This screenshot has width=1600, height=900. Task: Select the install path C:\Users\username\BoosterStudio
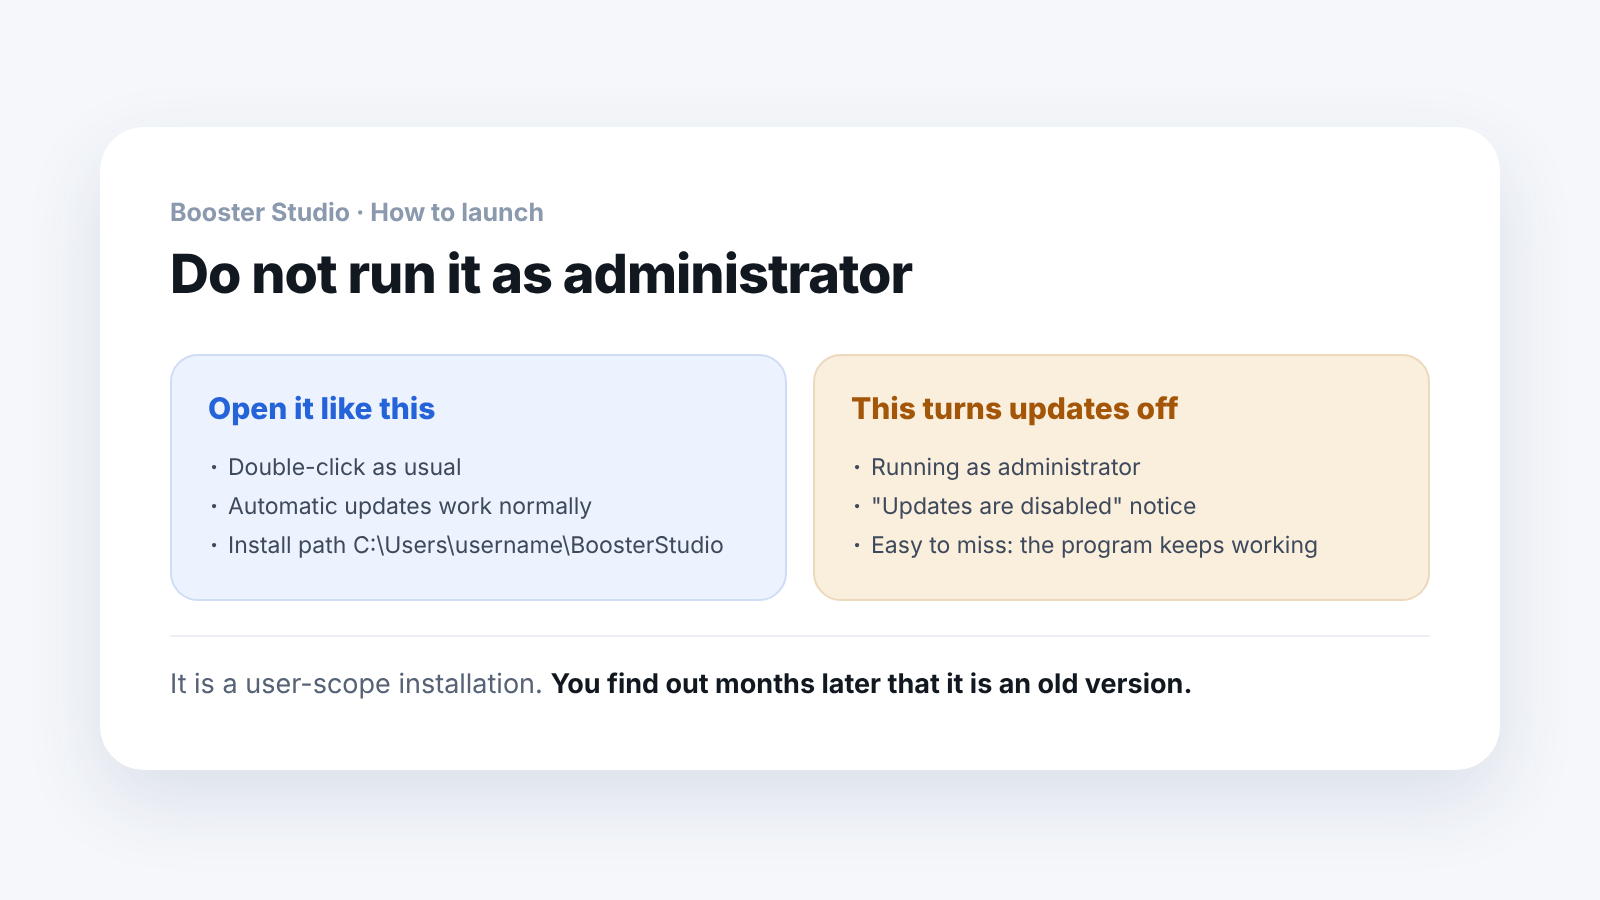tap(538, 545)
